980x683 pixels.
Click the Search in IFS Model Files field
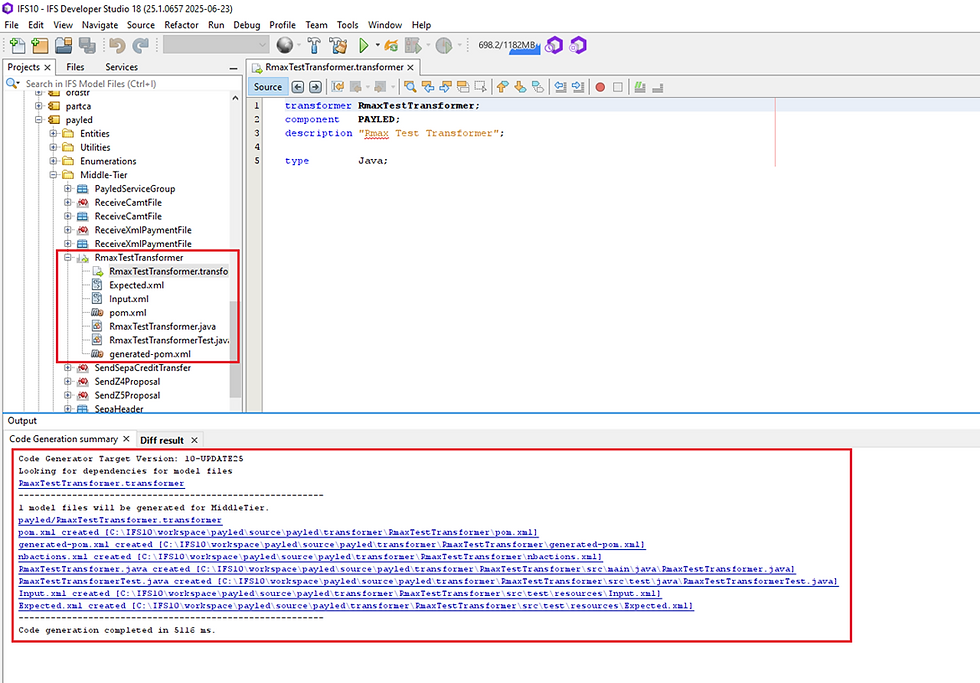point(122,83)
